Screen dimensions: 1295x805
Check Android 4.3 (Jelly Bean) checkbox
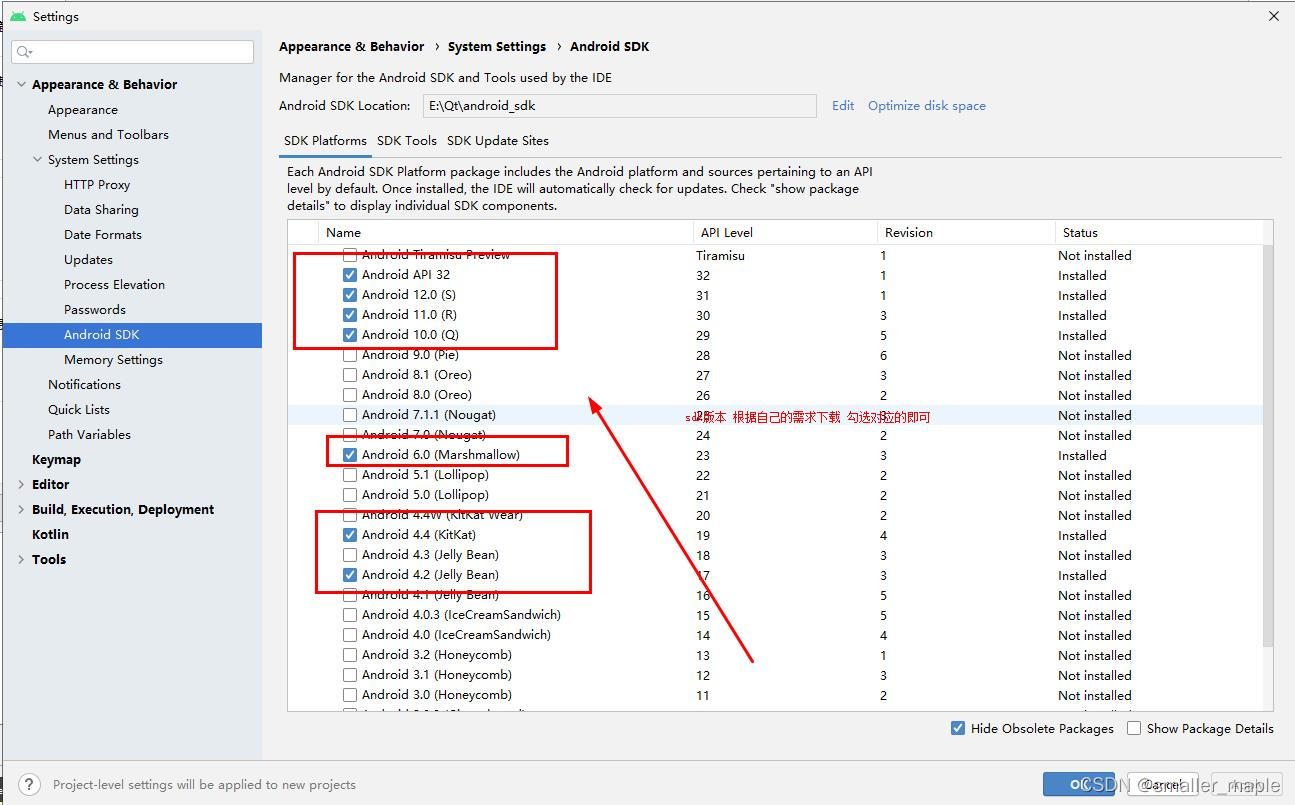350,555
